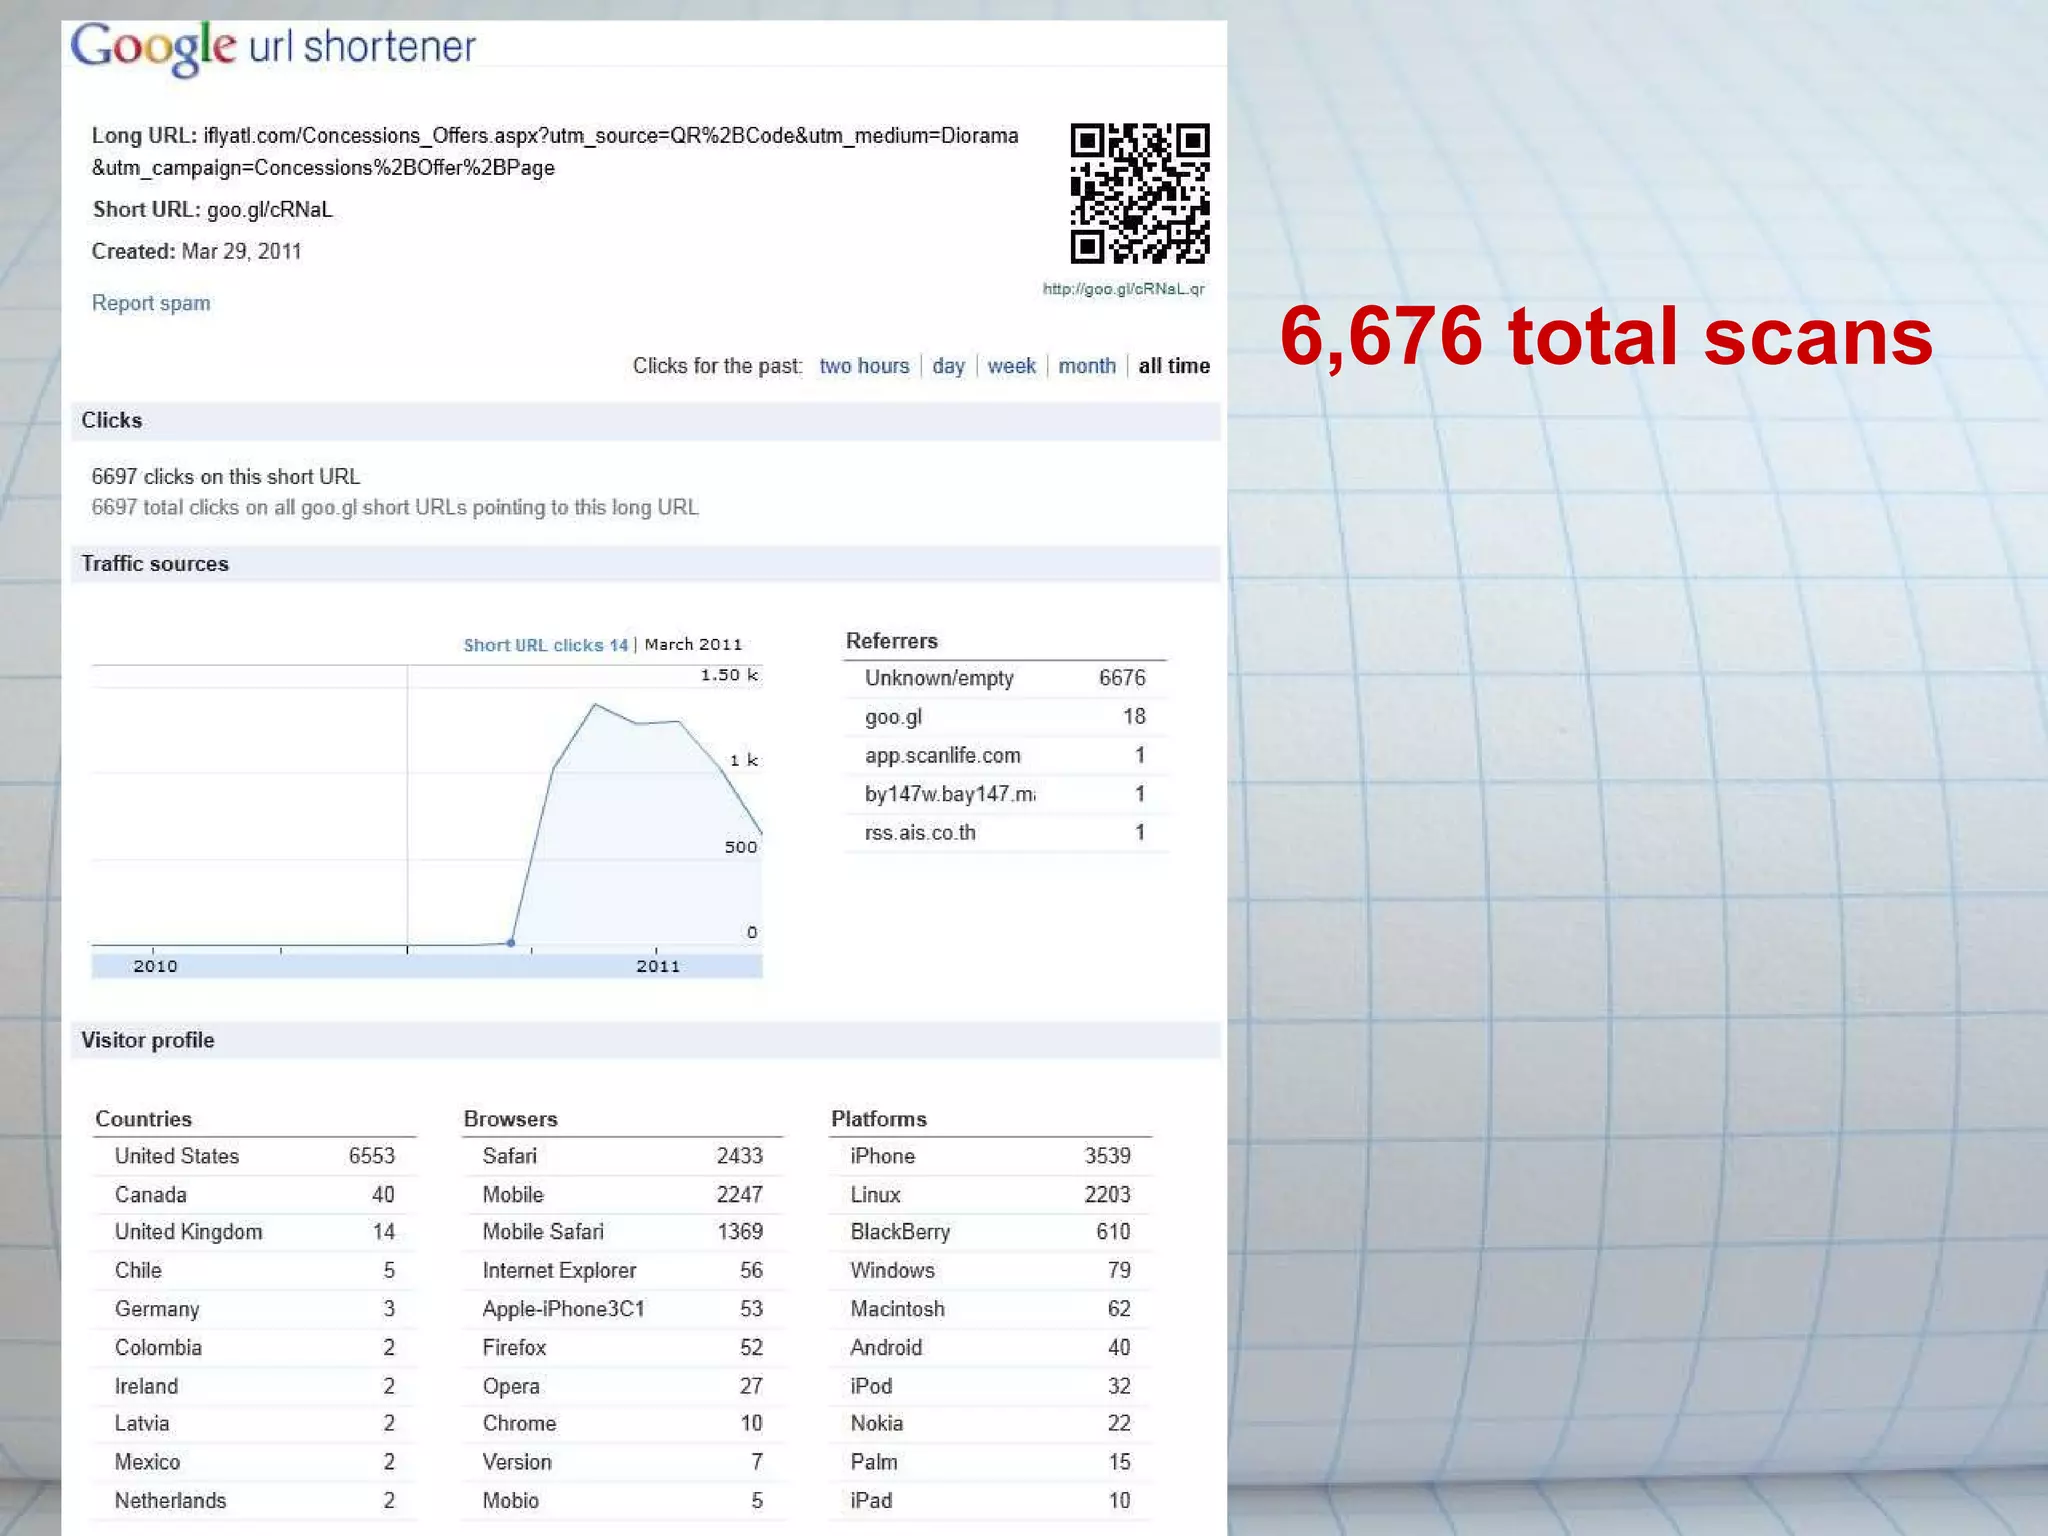Image resolution: width=2048 pixels, height=1536 pixels.
Task: Click the QR code image
Action: pos(1139,193)
